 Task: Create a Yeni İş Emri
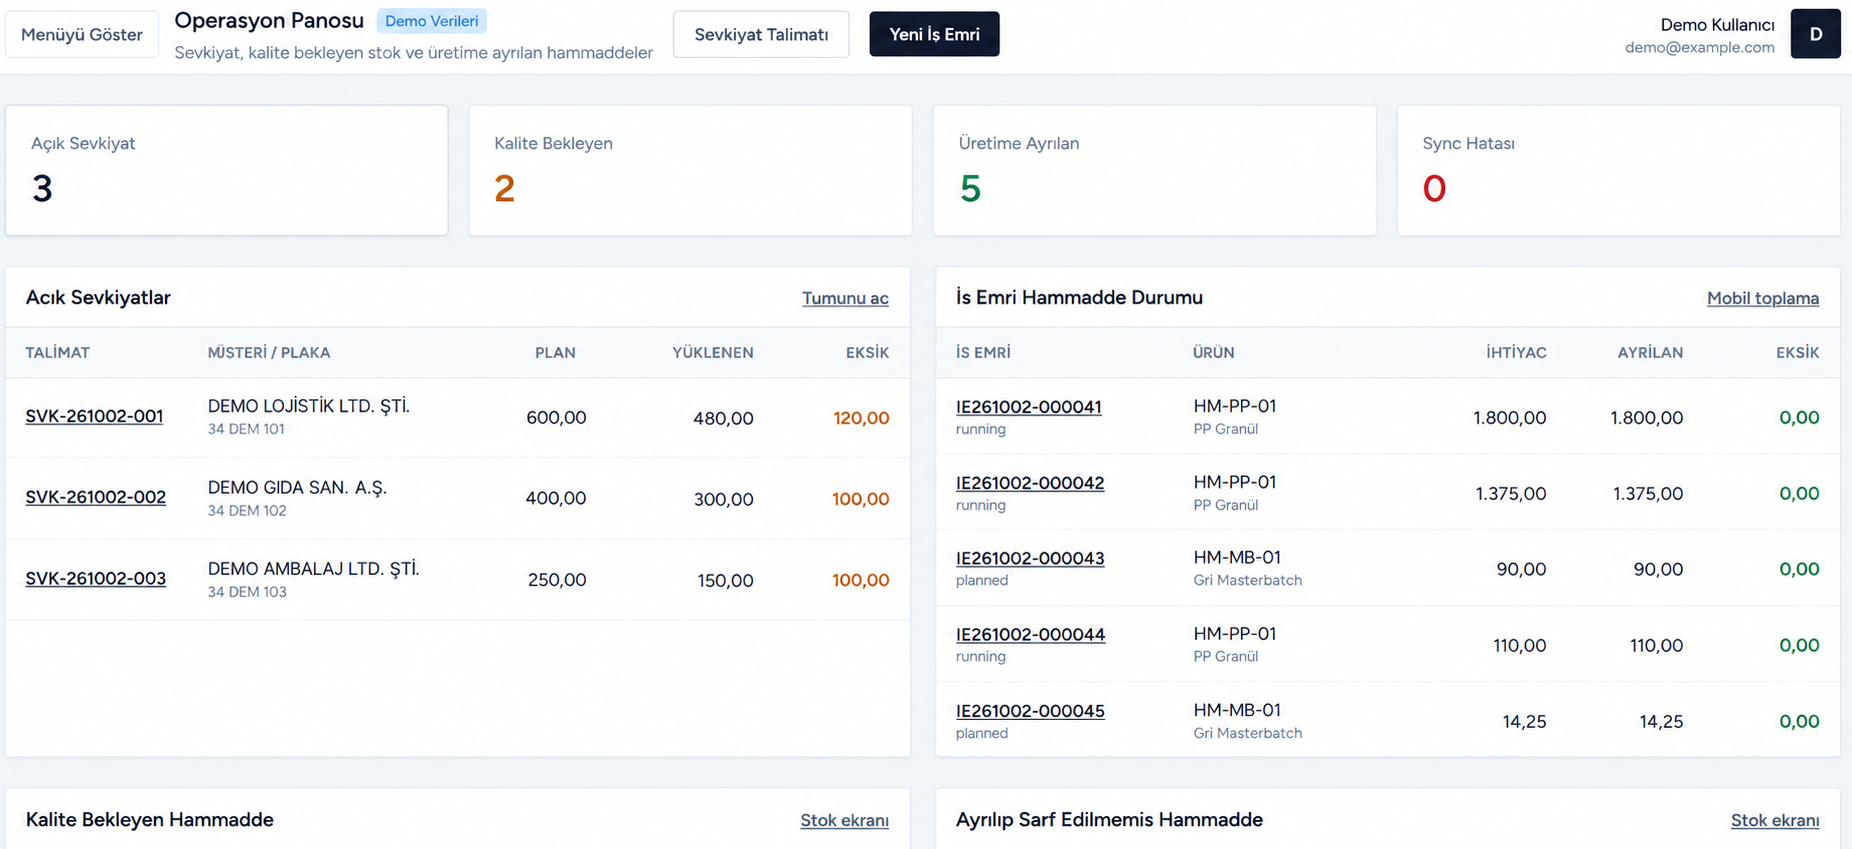(934, 34)
